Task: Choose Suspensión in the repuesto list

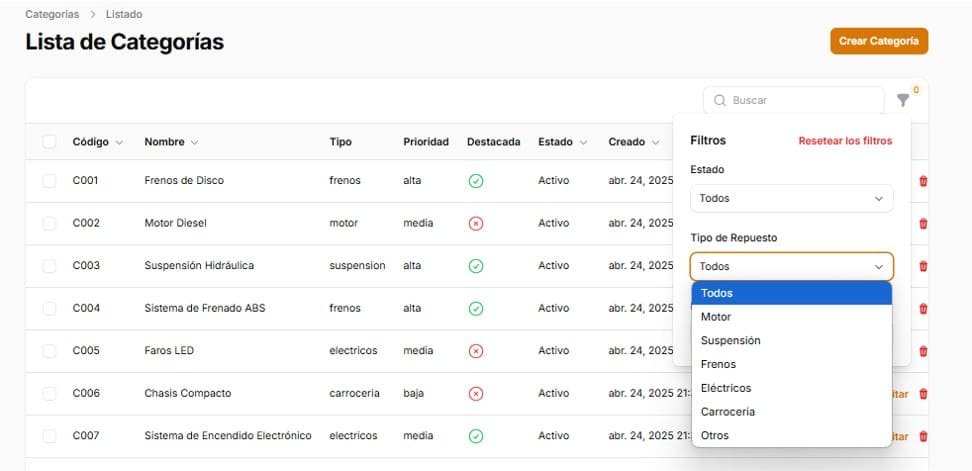Action: [x=792, y=340]
